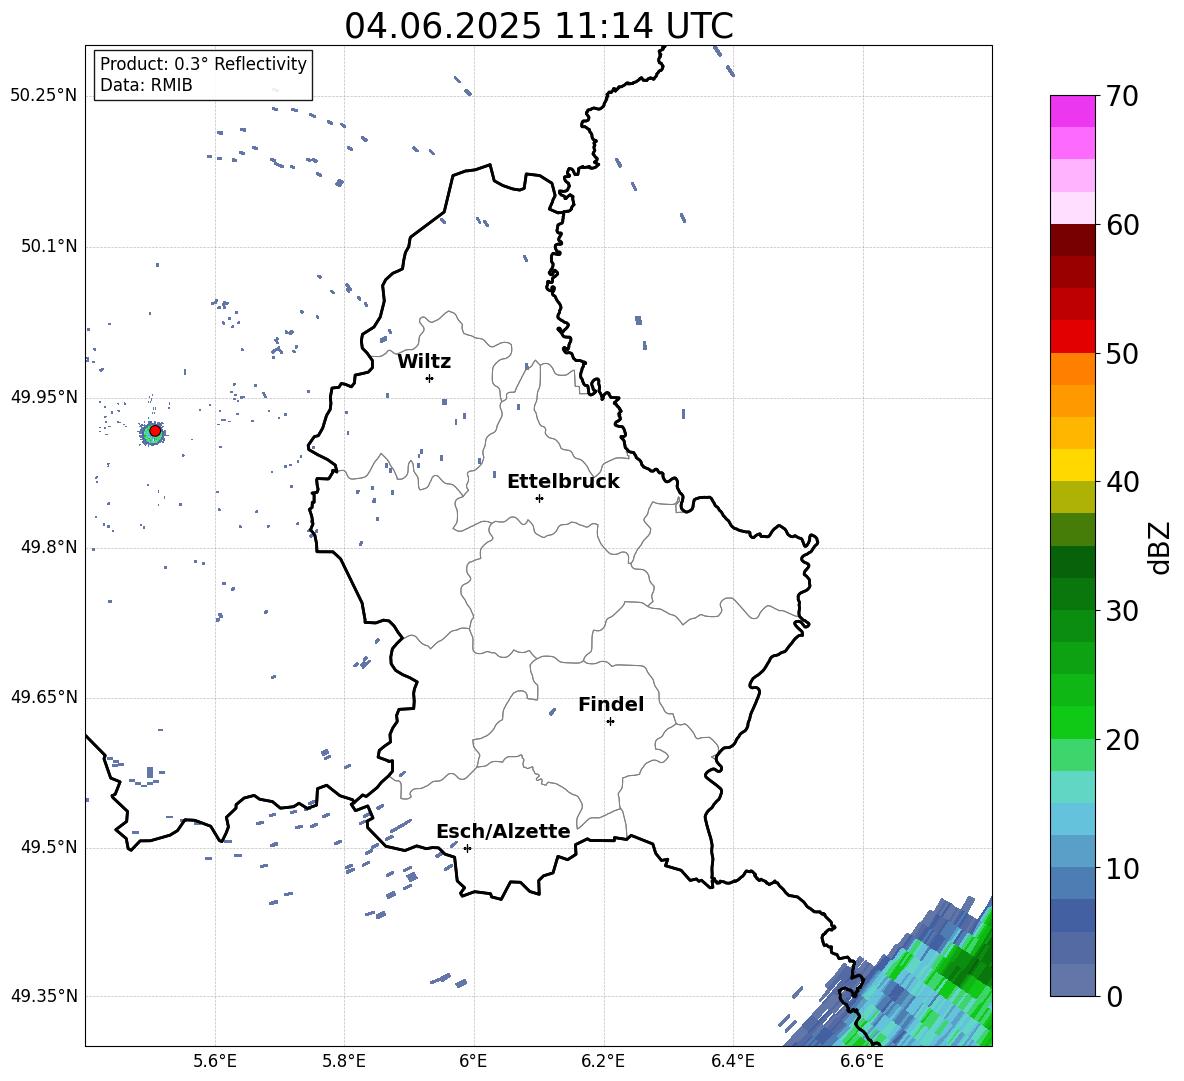Click the 49.35°N latitude label
Screen dimensions: 1184x1081
[44, 996]
